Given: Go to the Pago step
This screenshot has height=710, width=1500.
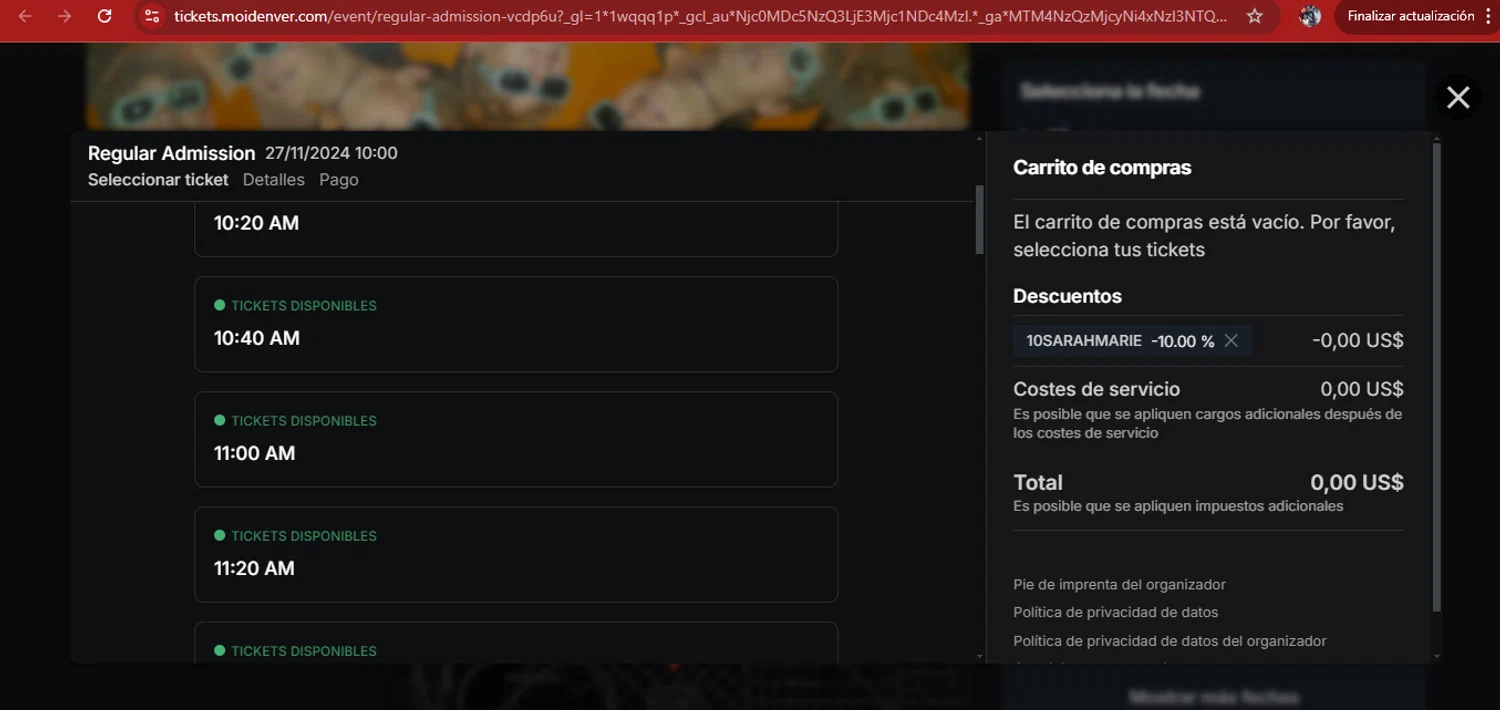Looking at the screenshot, I should [339, 180].
